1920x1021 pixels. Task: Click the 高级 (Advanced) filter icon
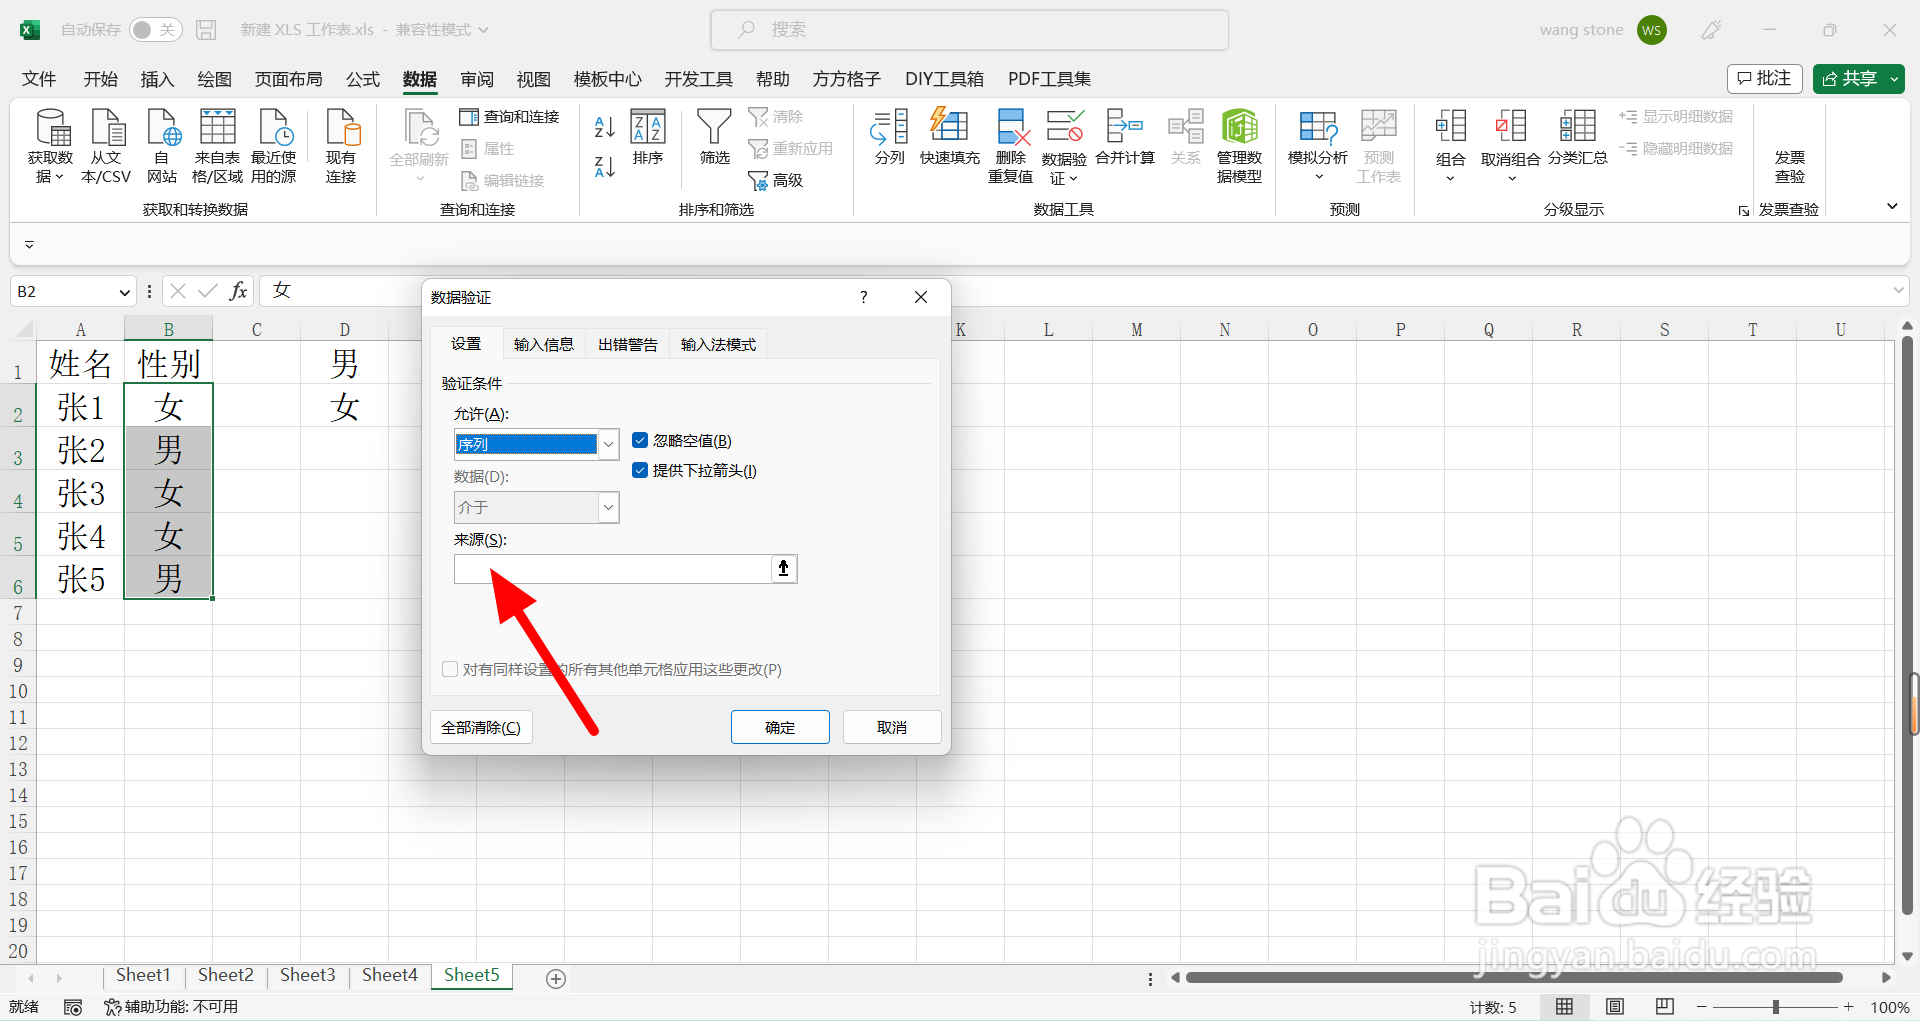point(776,180)
